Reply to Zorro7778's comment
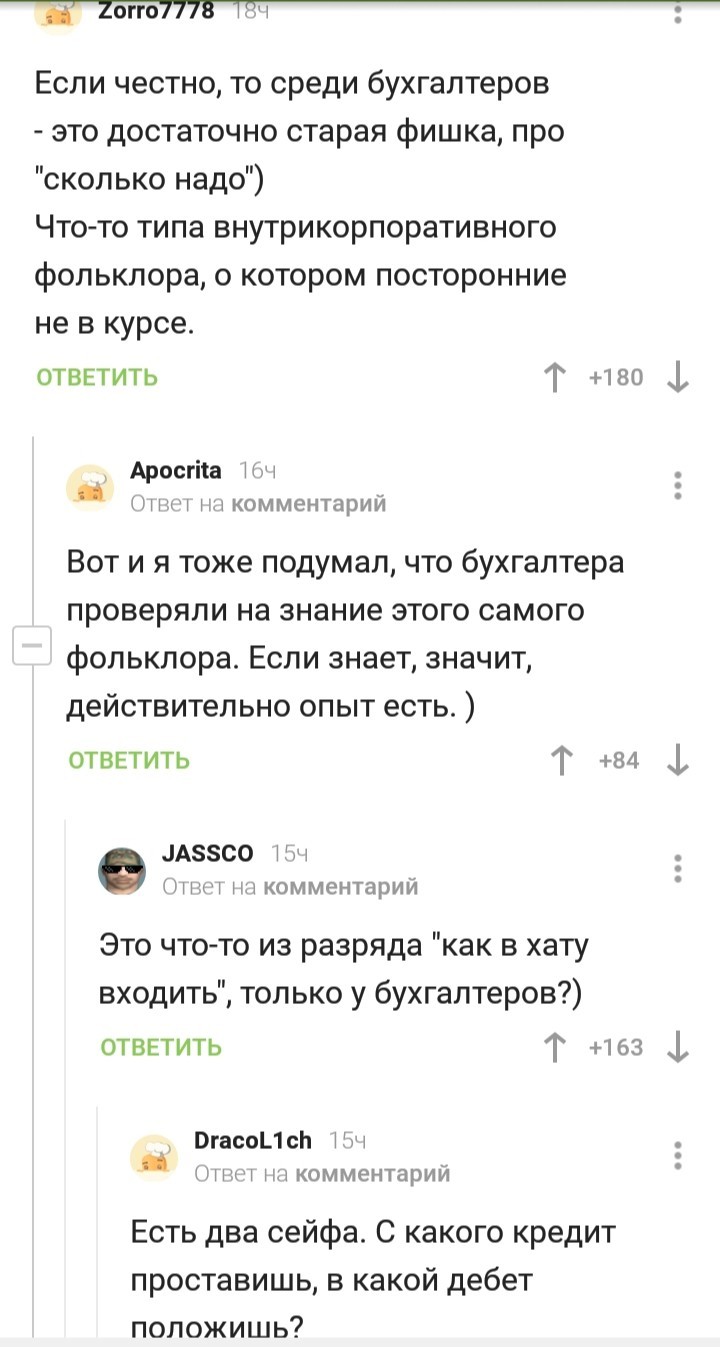 point(97,378)
